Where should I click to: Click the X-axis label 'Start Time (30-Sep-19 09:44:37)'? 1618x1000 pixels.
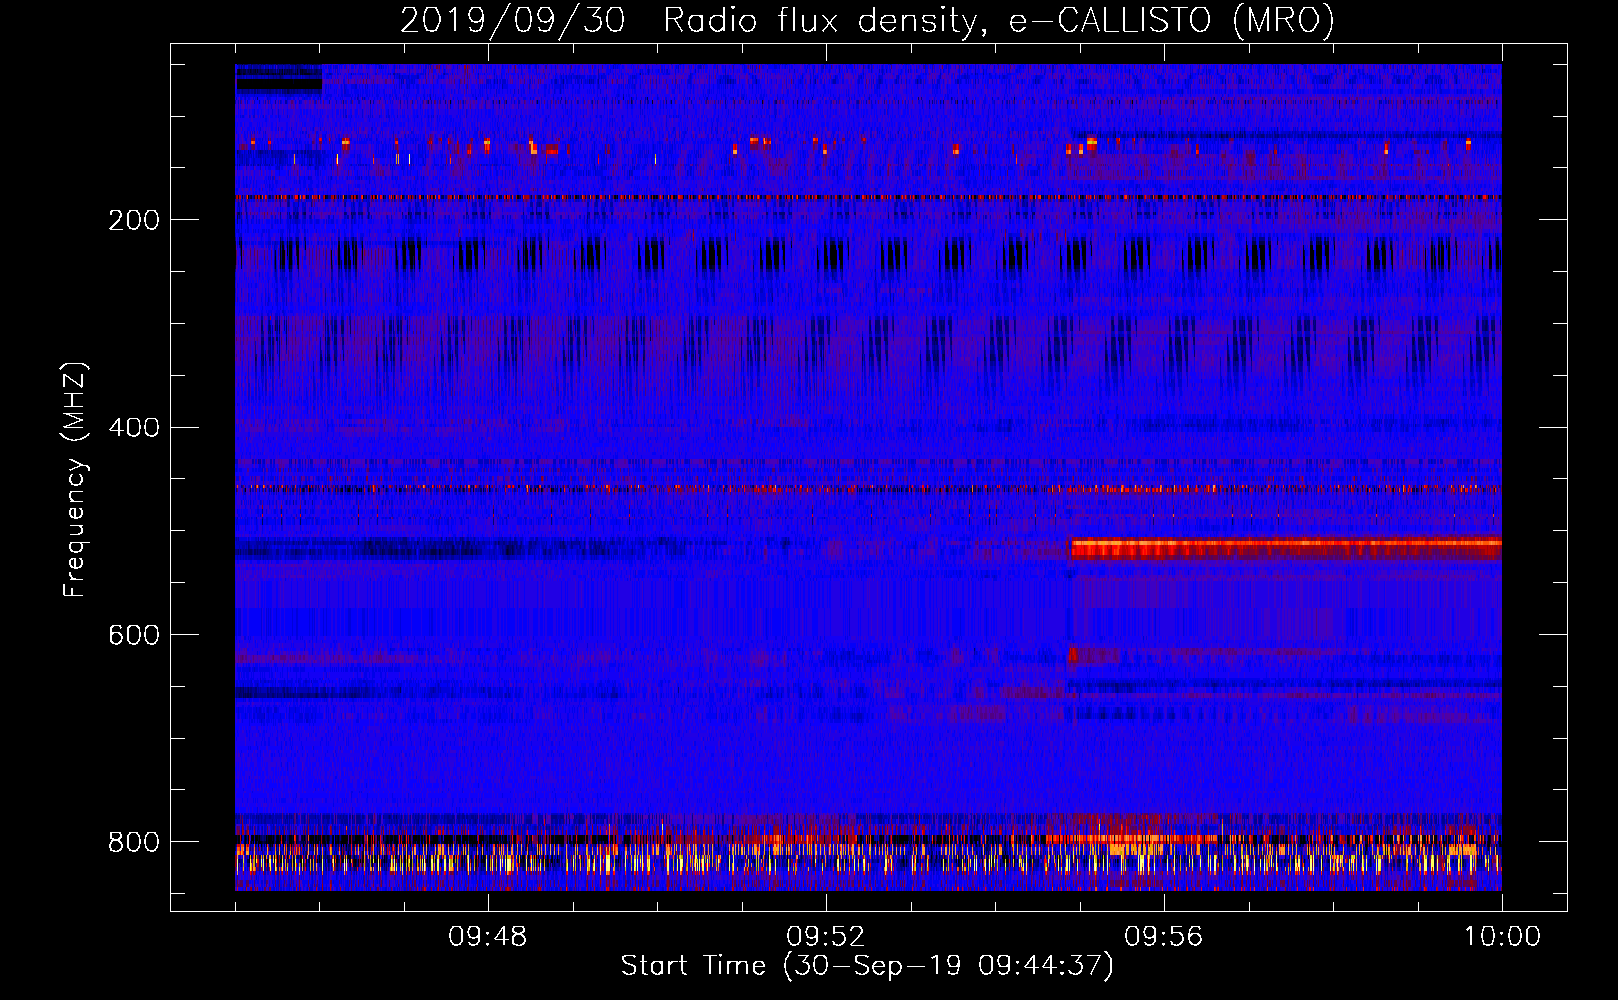[867, 966]
